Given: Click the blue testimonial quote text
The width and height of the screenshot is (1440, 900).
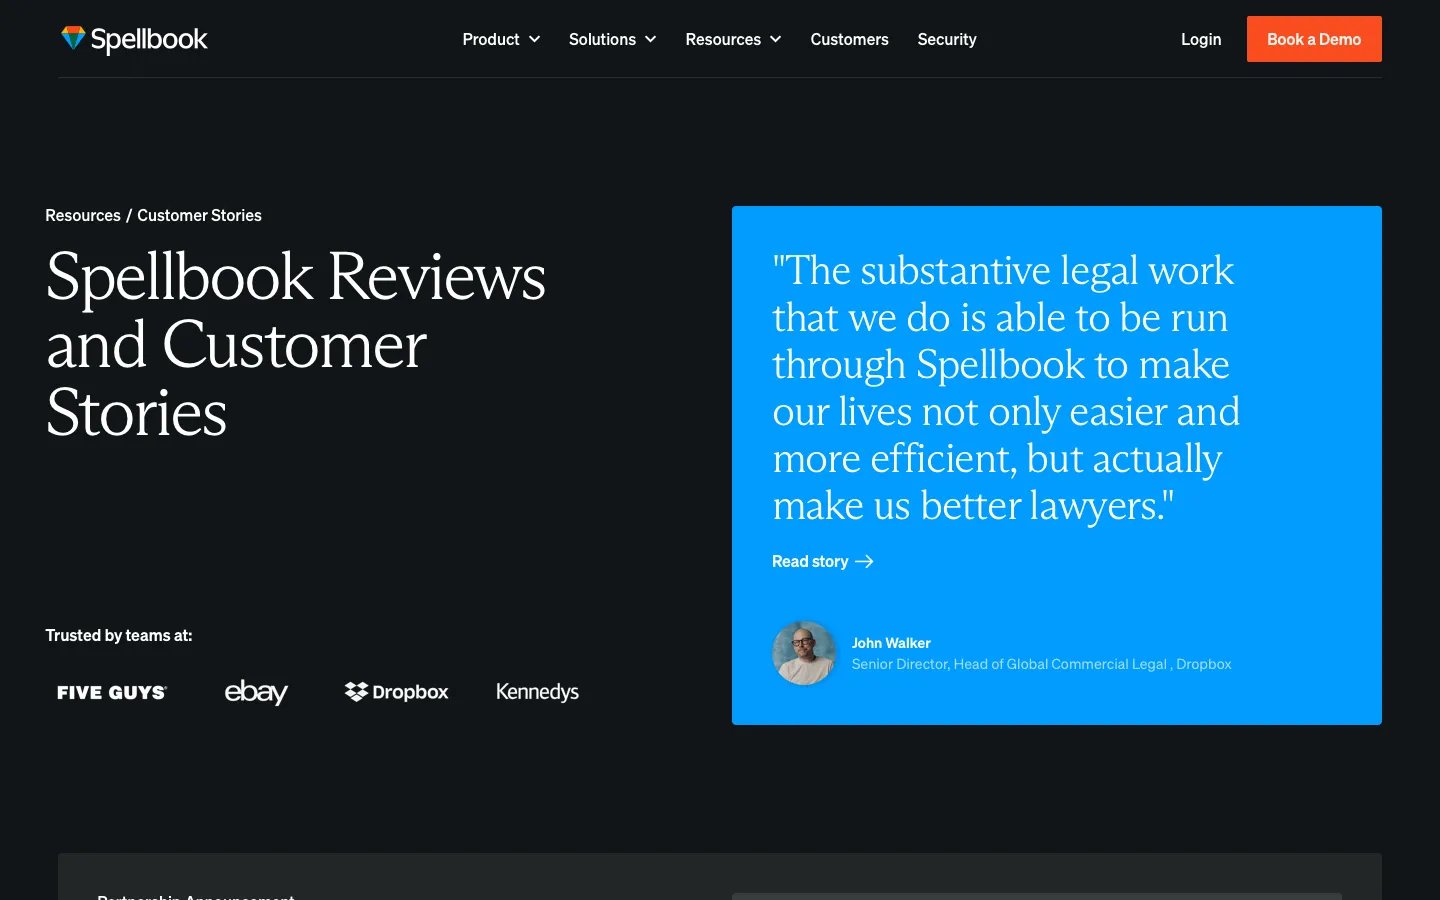Looking at the screenshot, I should [1006, 388].
